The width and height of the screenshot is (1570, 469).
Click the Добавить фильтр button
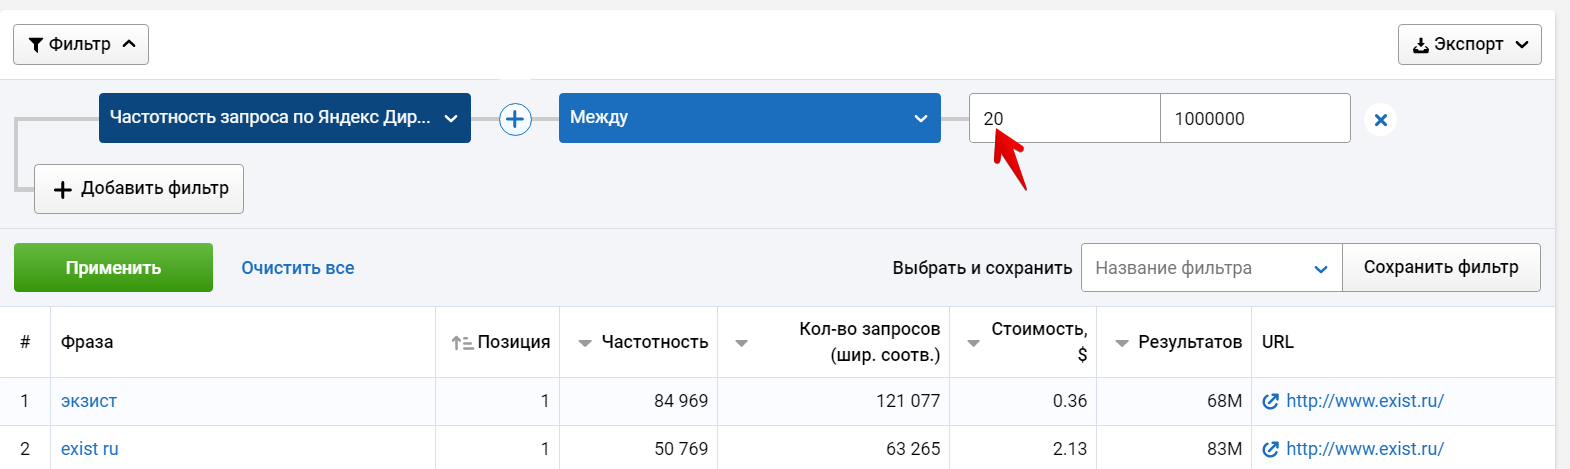click(x=139, y=189)
